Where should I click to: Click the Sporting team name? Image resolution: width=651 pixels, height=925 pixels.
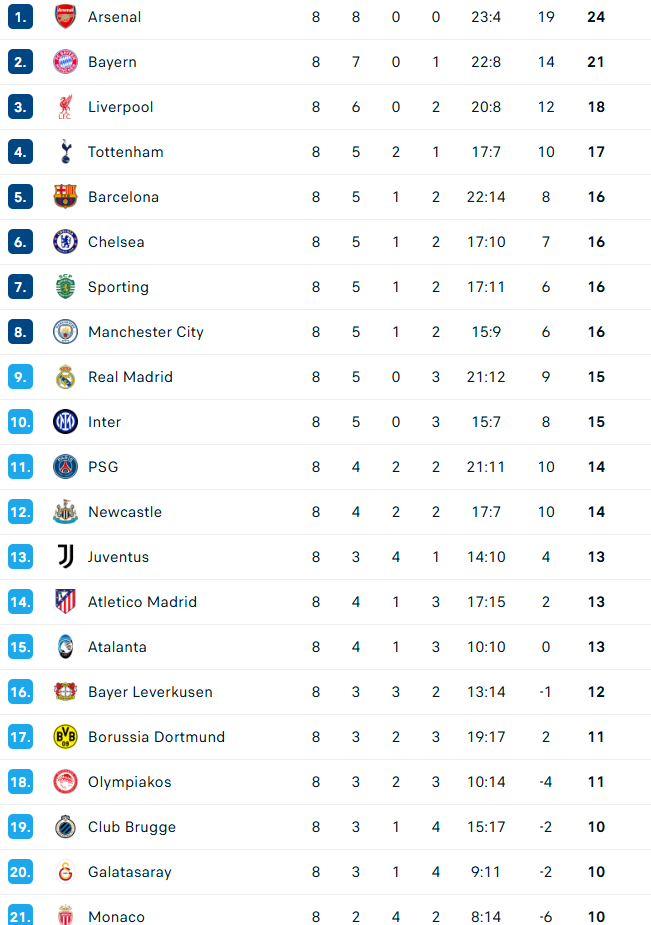click(118, 287)
